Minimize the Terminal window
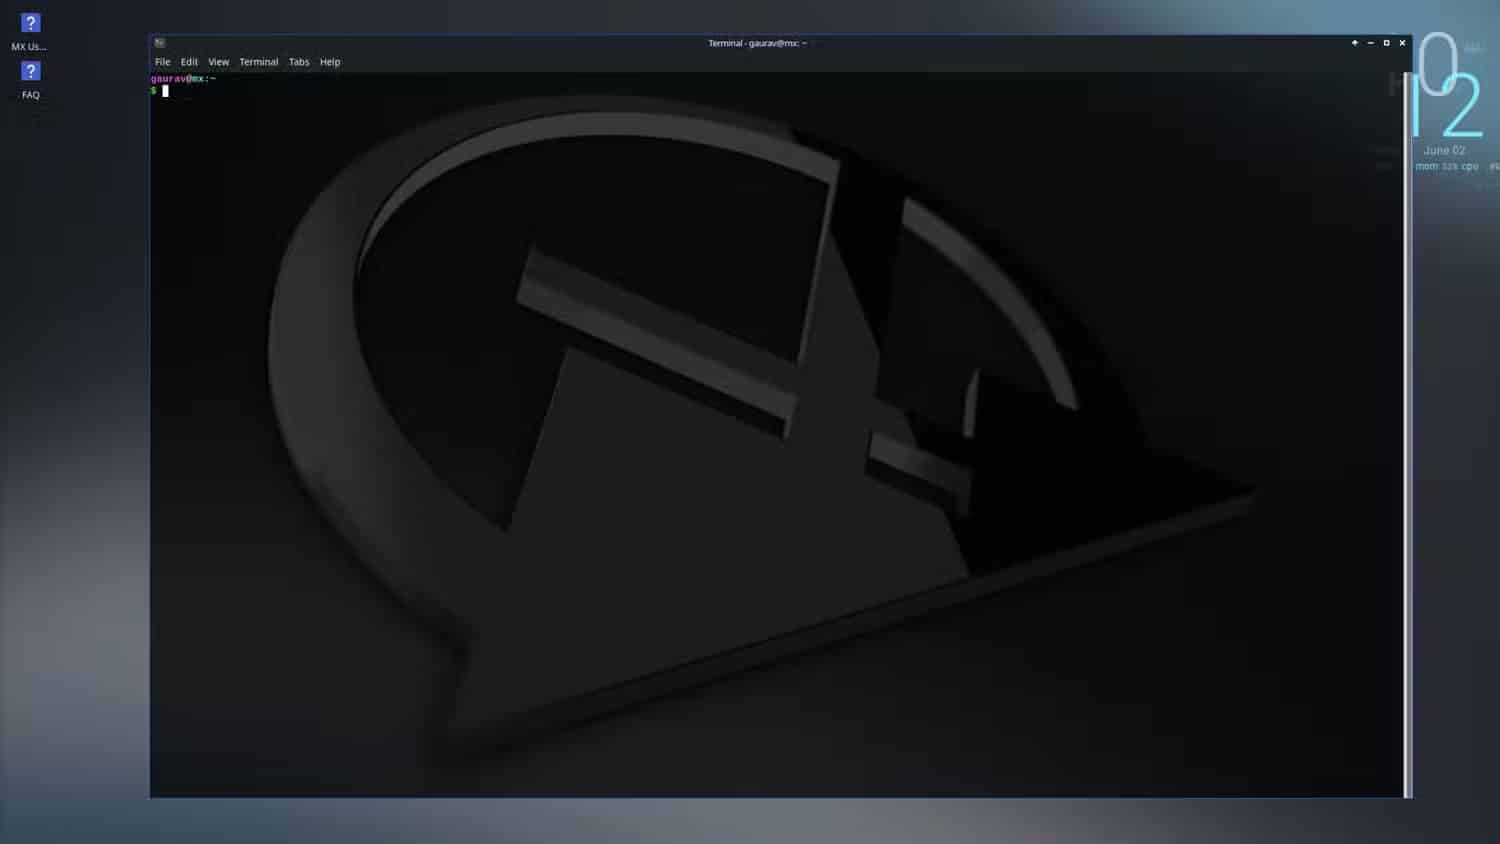The height and width of the screenshot is (844, 1500). tap(1371, 43)
